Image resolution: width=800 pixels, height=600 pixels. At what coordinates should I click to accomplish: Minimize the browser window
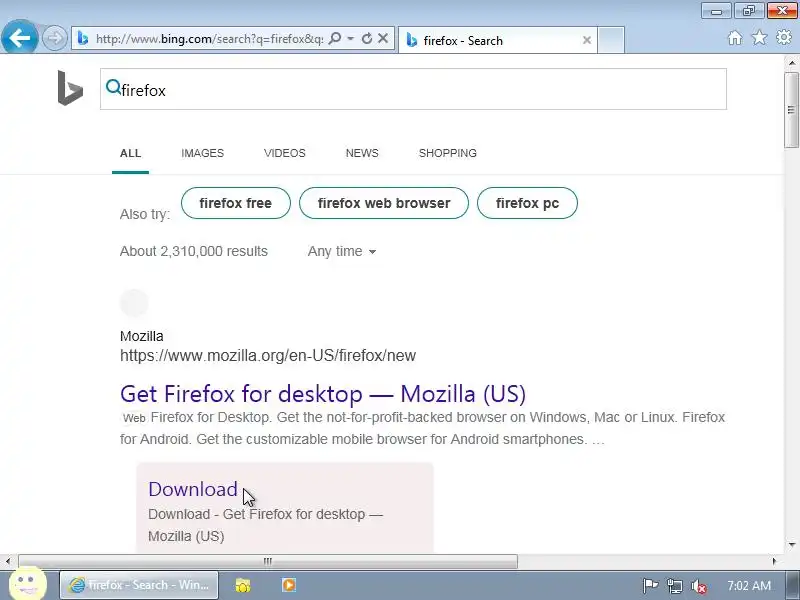click(x=717, y=10)
